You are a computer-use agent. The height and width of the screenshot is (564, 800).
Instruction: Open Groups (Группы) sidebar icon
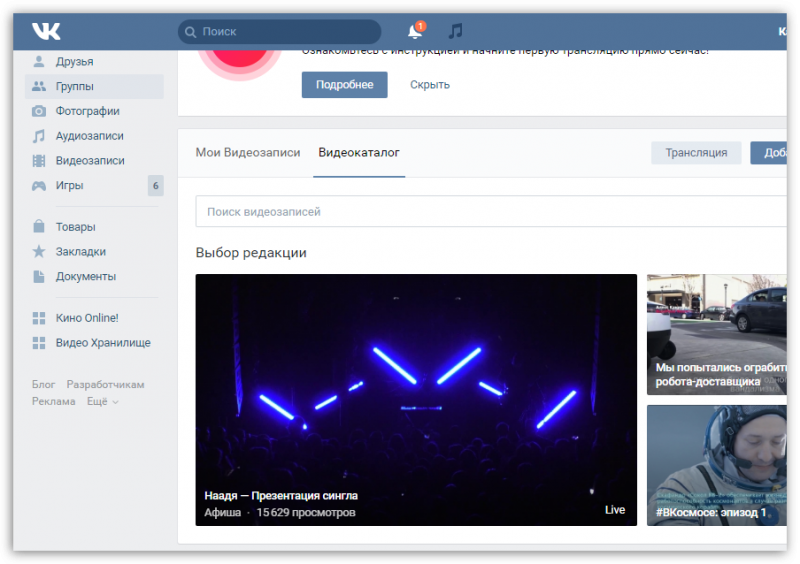click(x=39, y=87)
